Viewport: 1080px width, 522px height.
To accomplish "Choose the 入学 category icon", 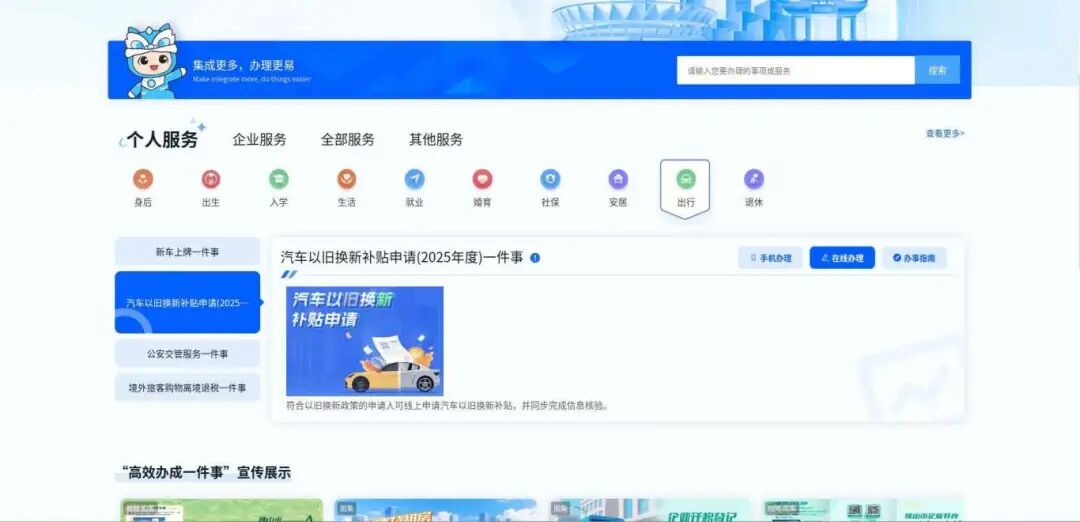I will (x=278, y=180).
